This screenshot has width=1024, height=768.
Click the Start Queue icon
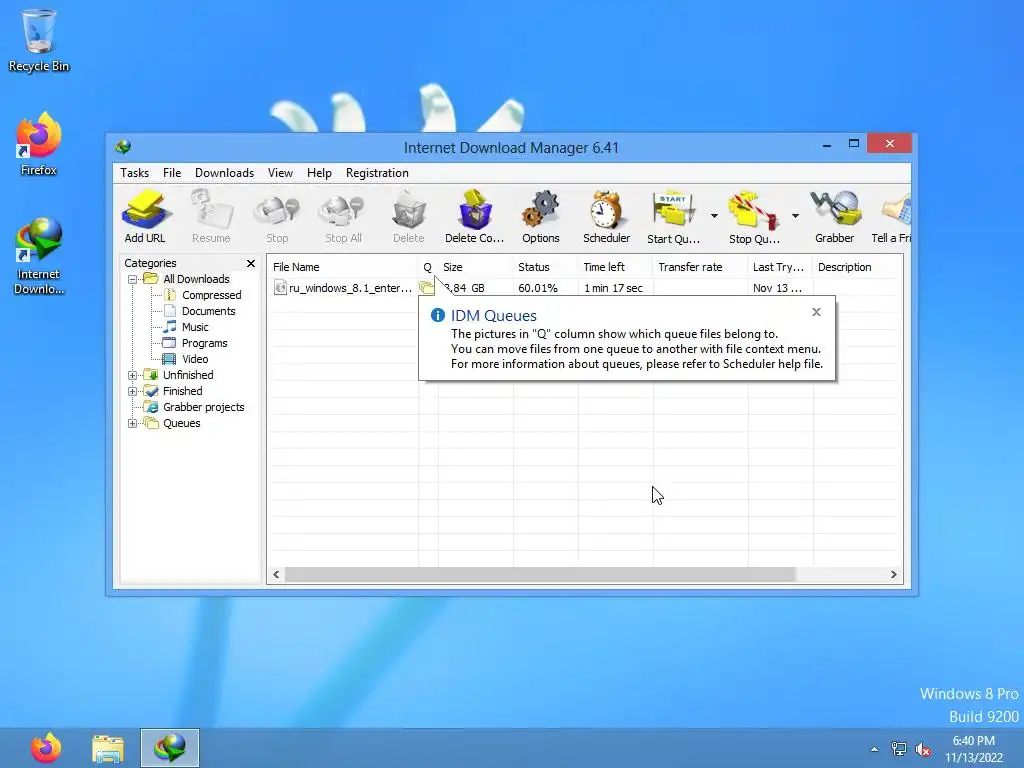[673, 217]
